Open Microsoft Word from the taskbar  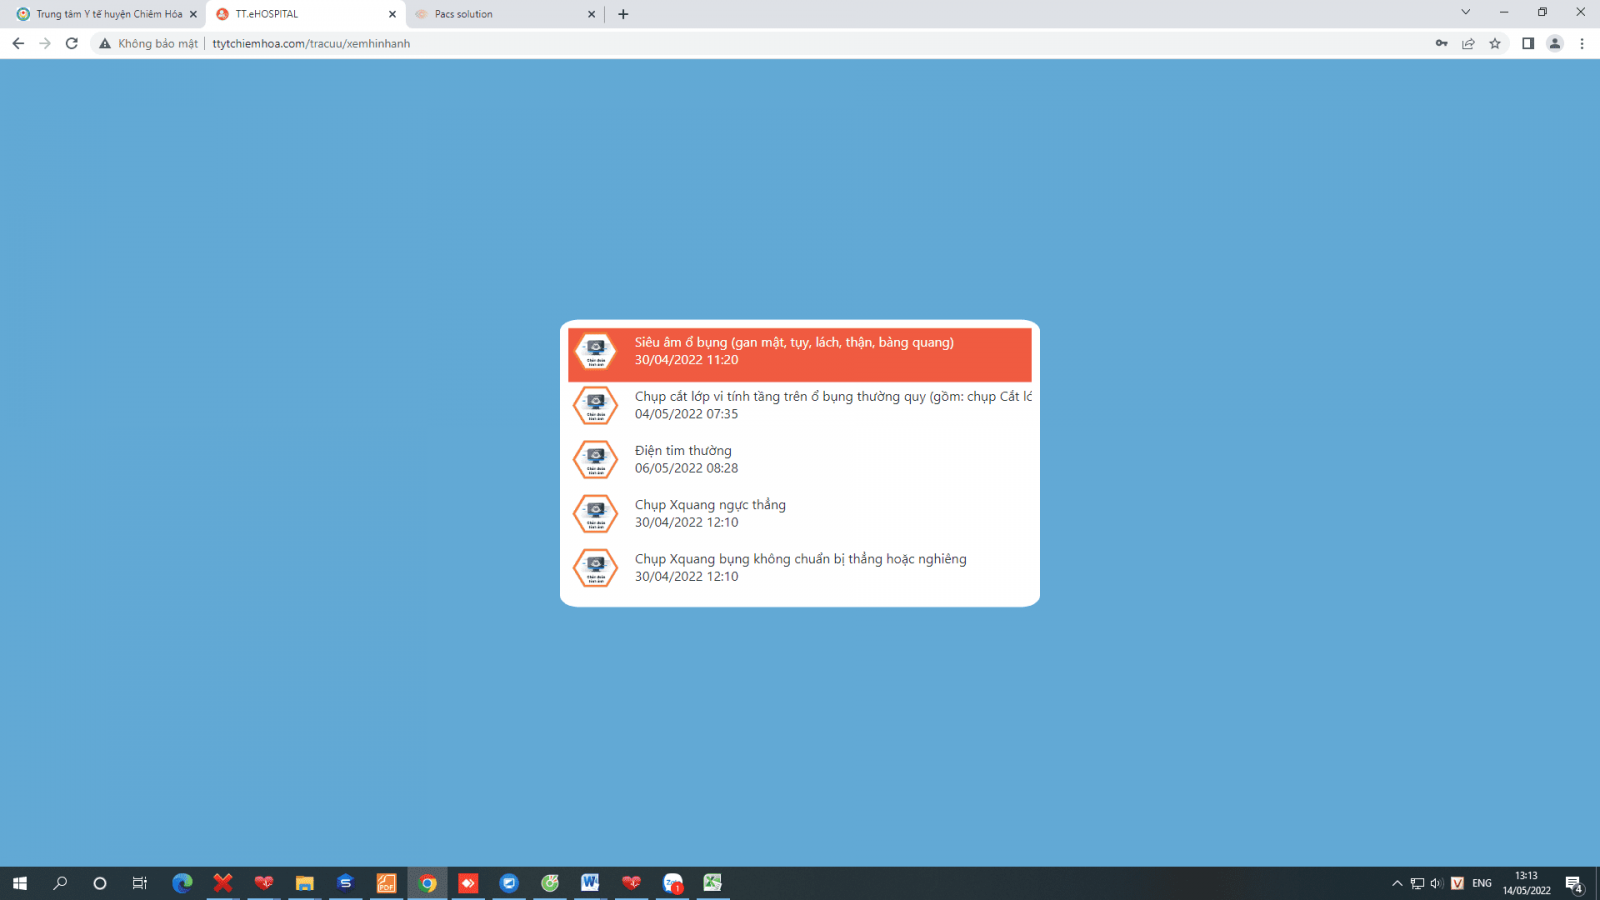(590, 883)
